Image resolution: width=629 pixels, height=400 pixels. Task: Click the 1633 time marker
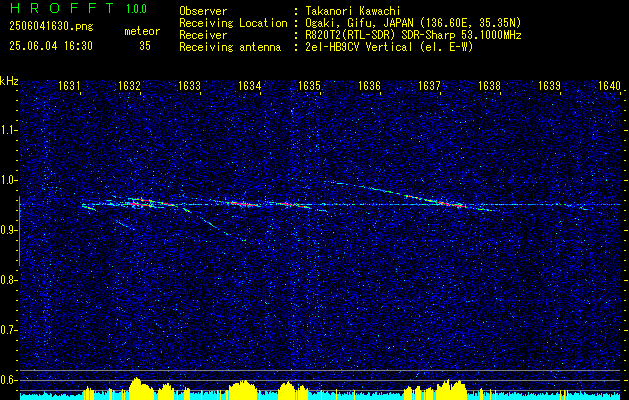pyautogui.click(x=189, y=85)
